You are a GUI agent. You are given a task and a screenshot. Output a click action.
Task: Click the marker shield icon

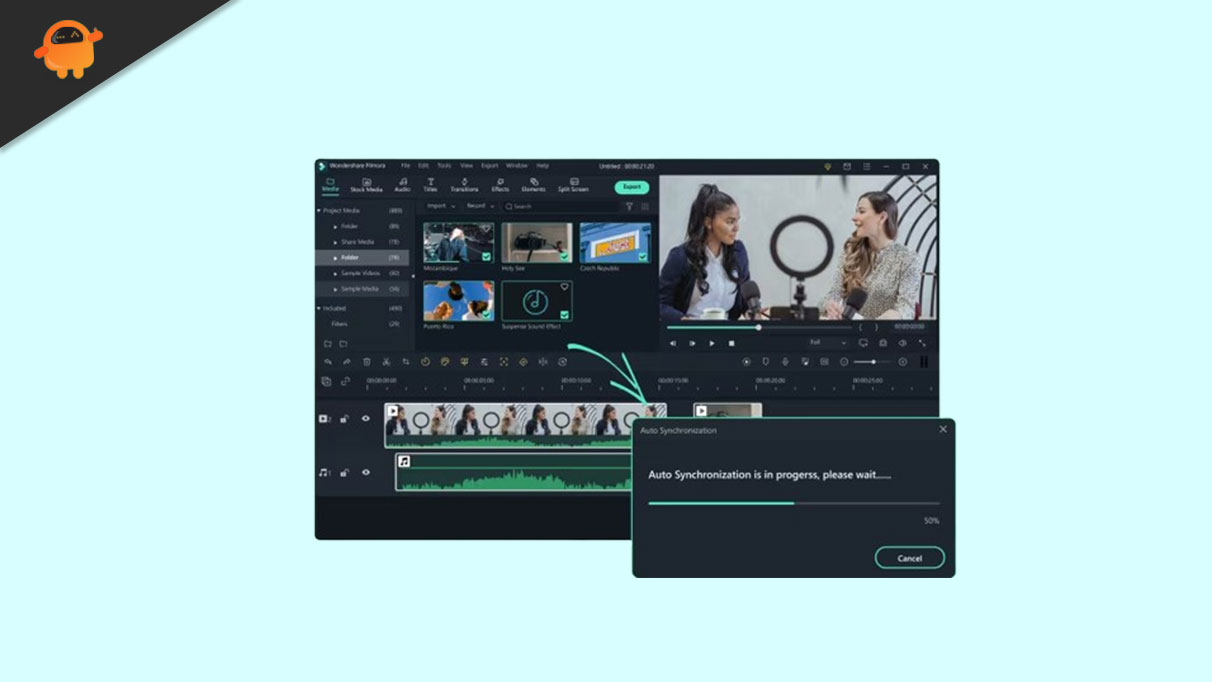pos(766,362)
